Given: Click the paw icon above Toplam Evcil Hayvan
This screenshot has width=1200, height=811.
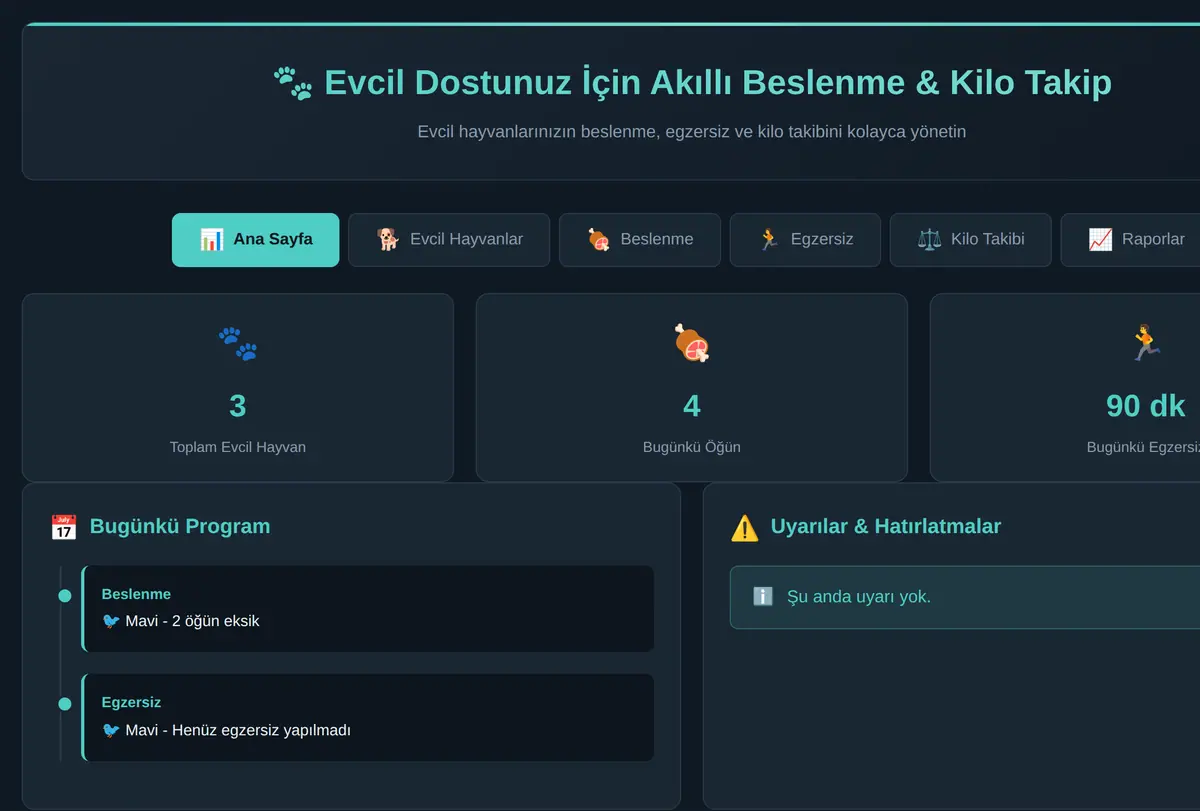Looking at the screenshot, I should coord(238,344).
